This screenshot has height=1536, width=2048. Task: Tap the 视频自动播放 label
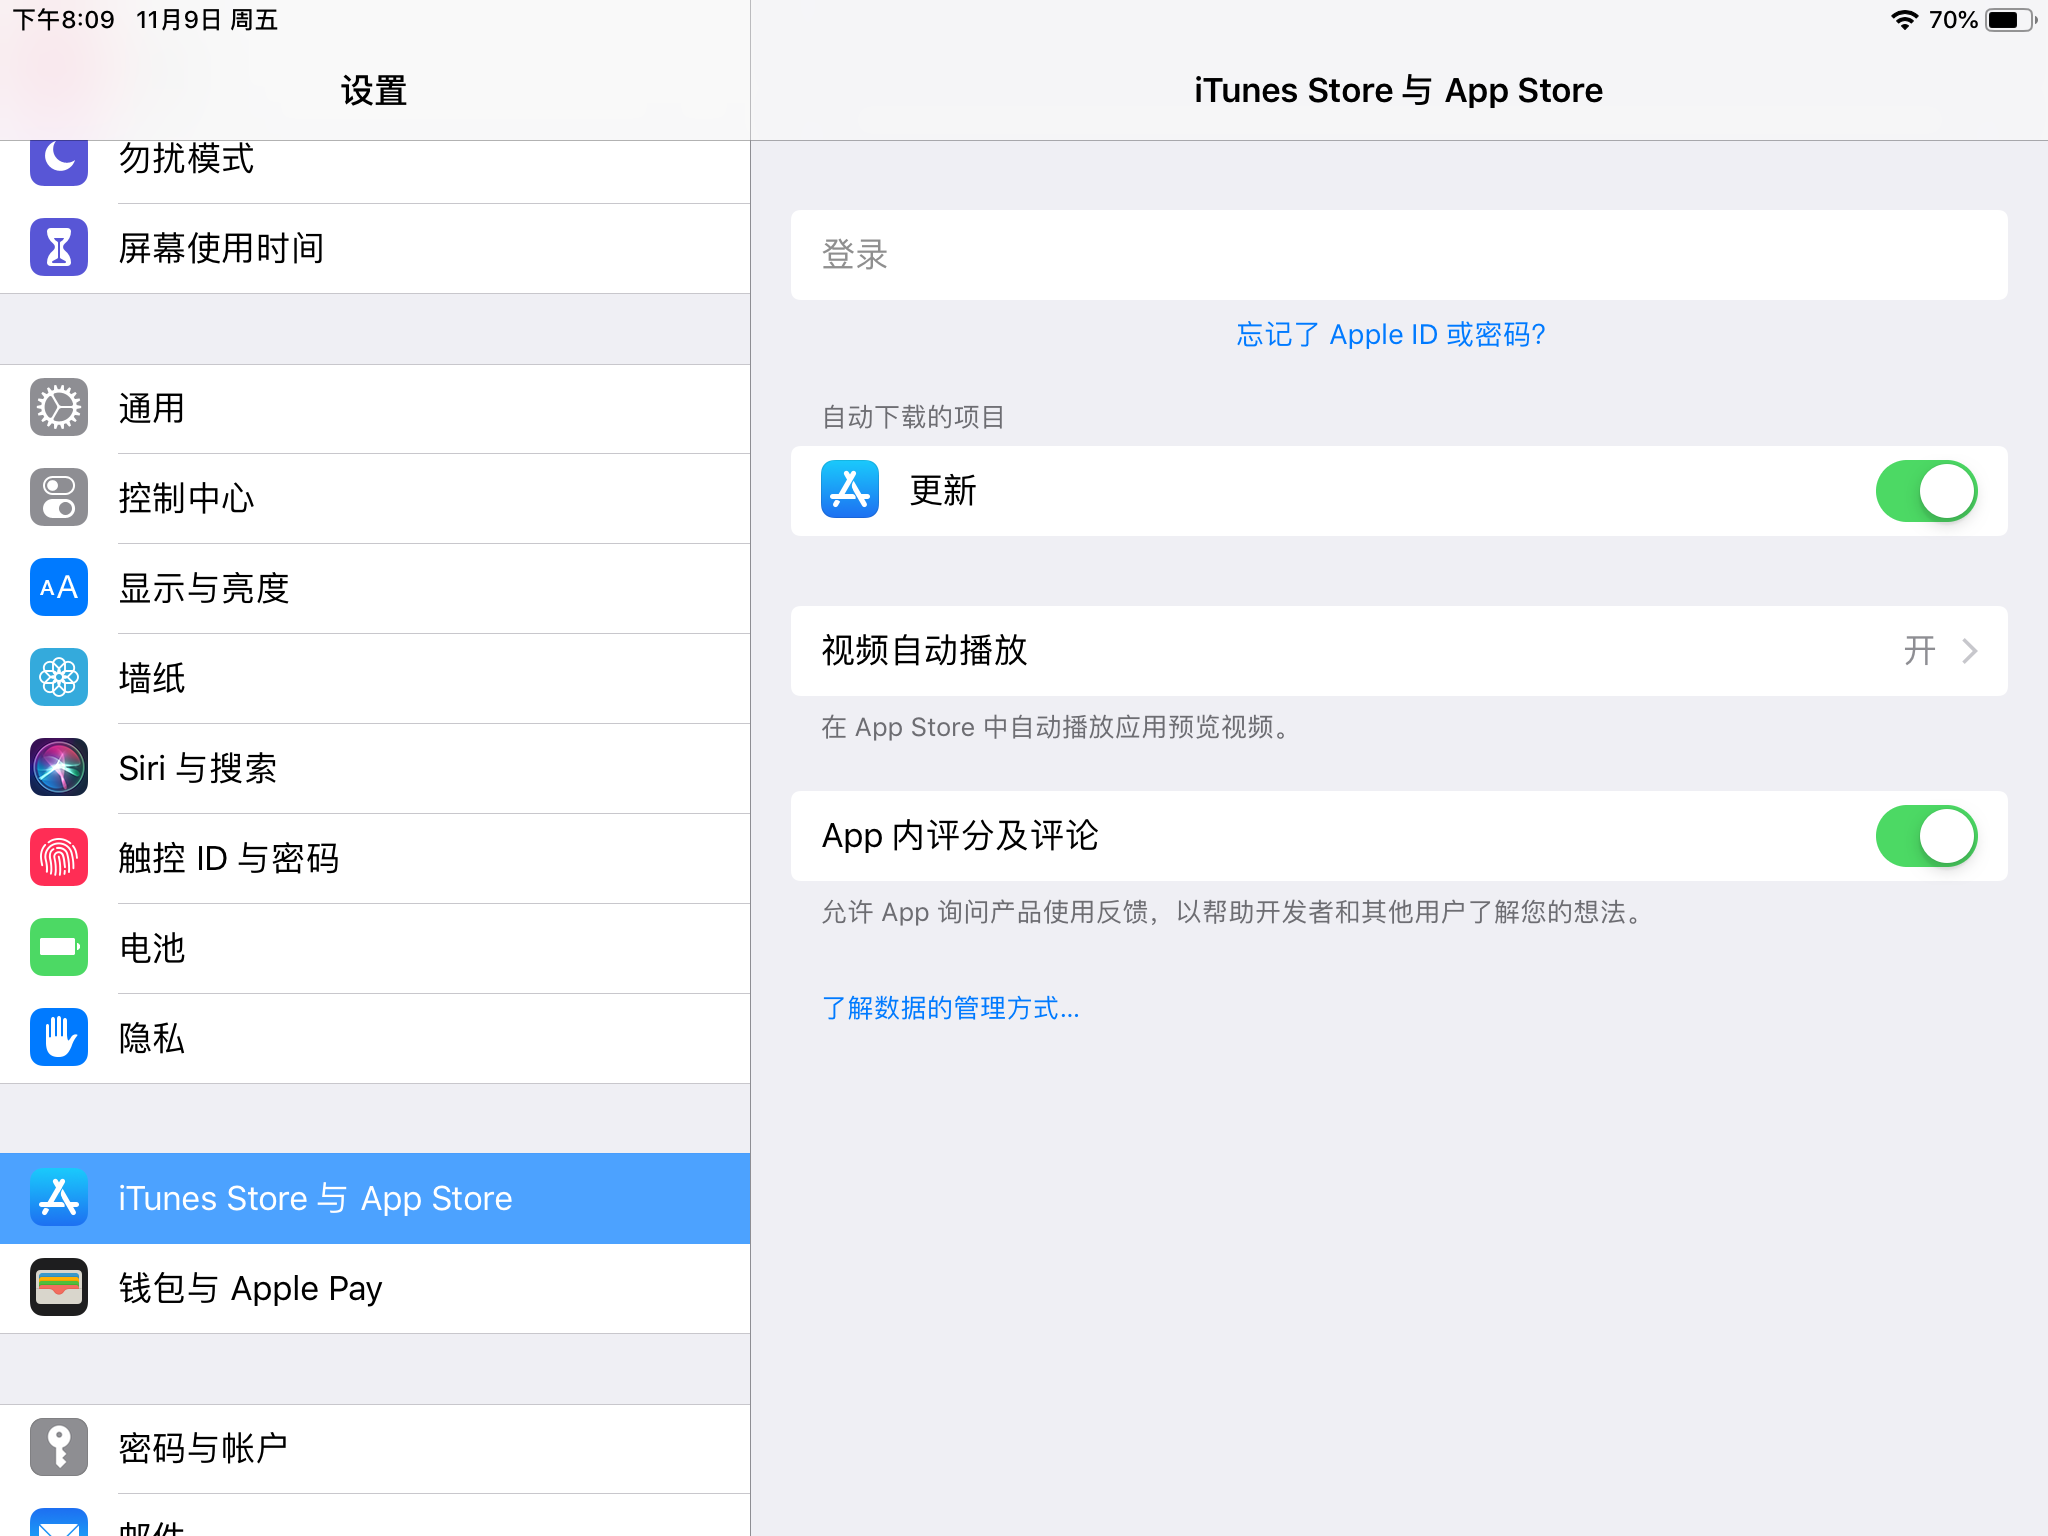coord(924,651)
